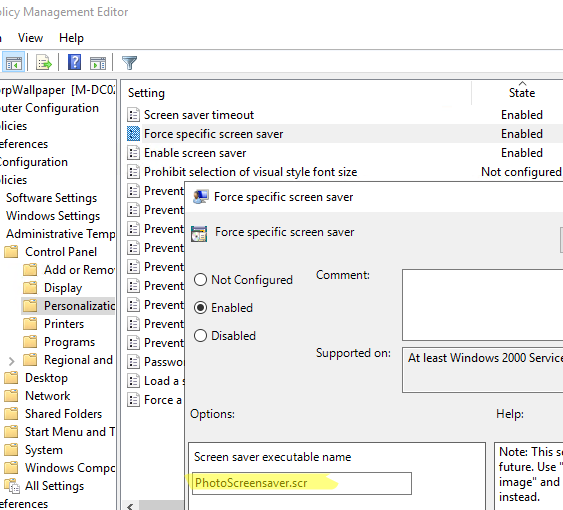The height and width of the screenshot is (510, 563).
Task: Open the Help menu
Action: [x=71, y=38]
